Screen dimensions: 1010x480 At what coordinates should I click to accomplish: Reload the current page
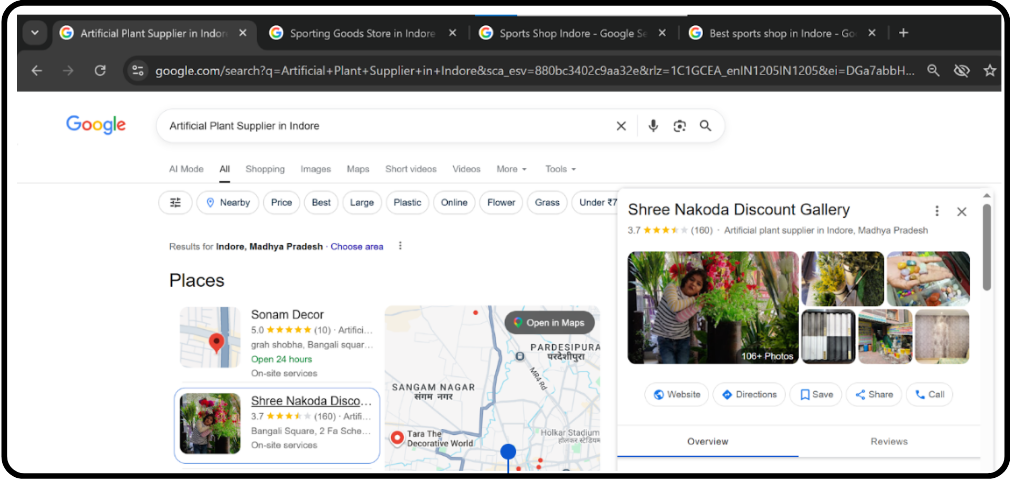pyautogui.click(x=100, y=71)
